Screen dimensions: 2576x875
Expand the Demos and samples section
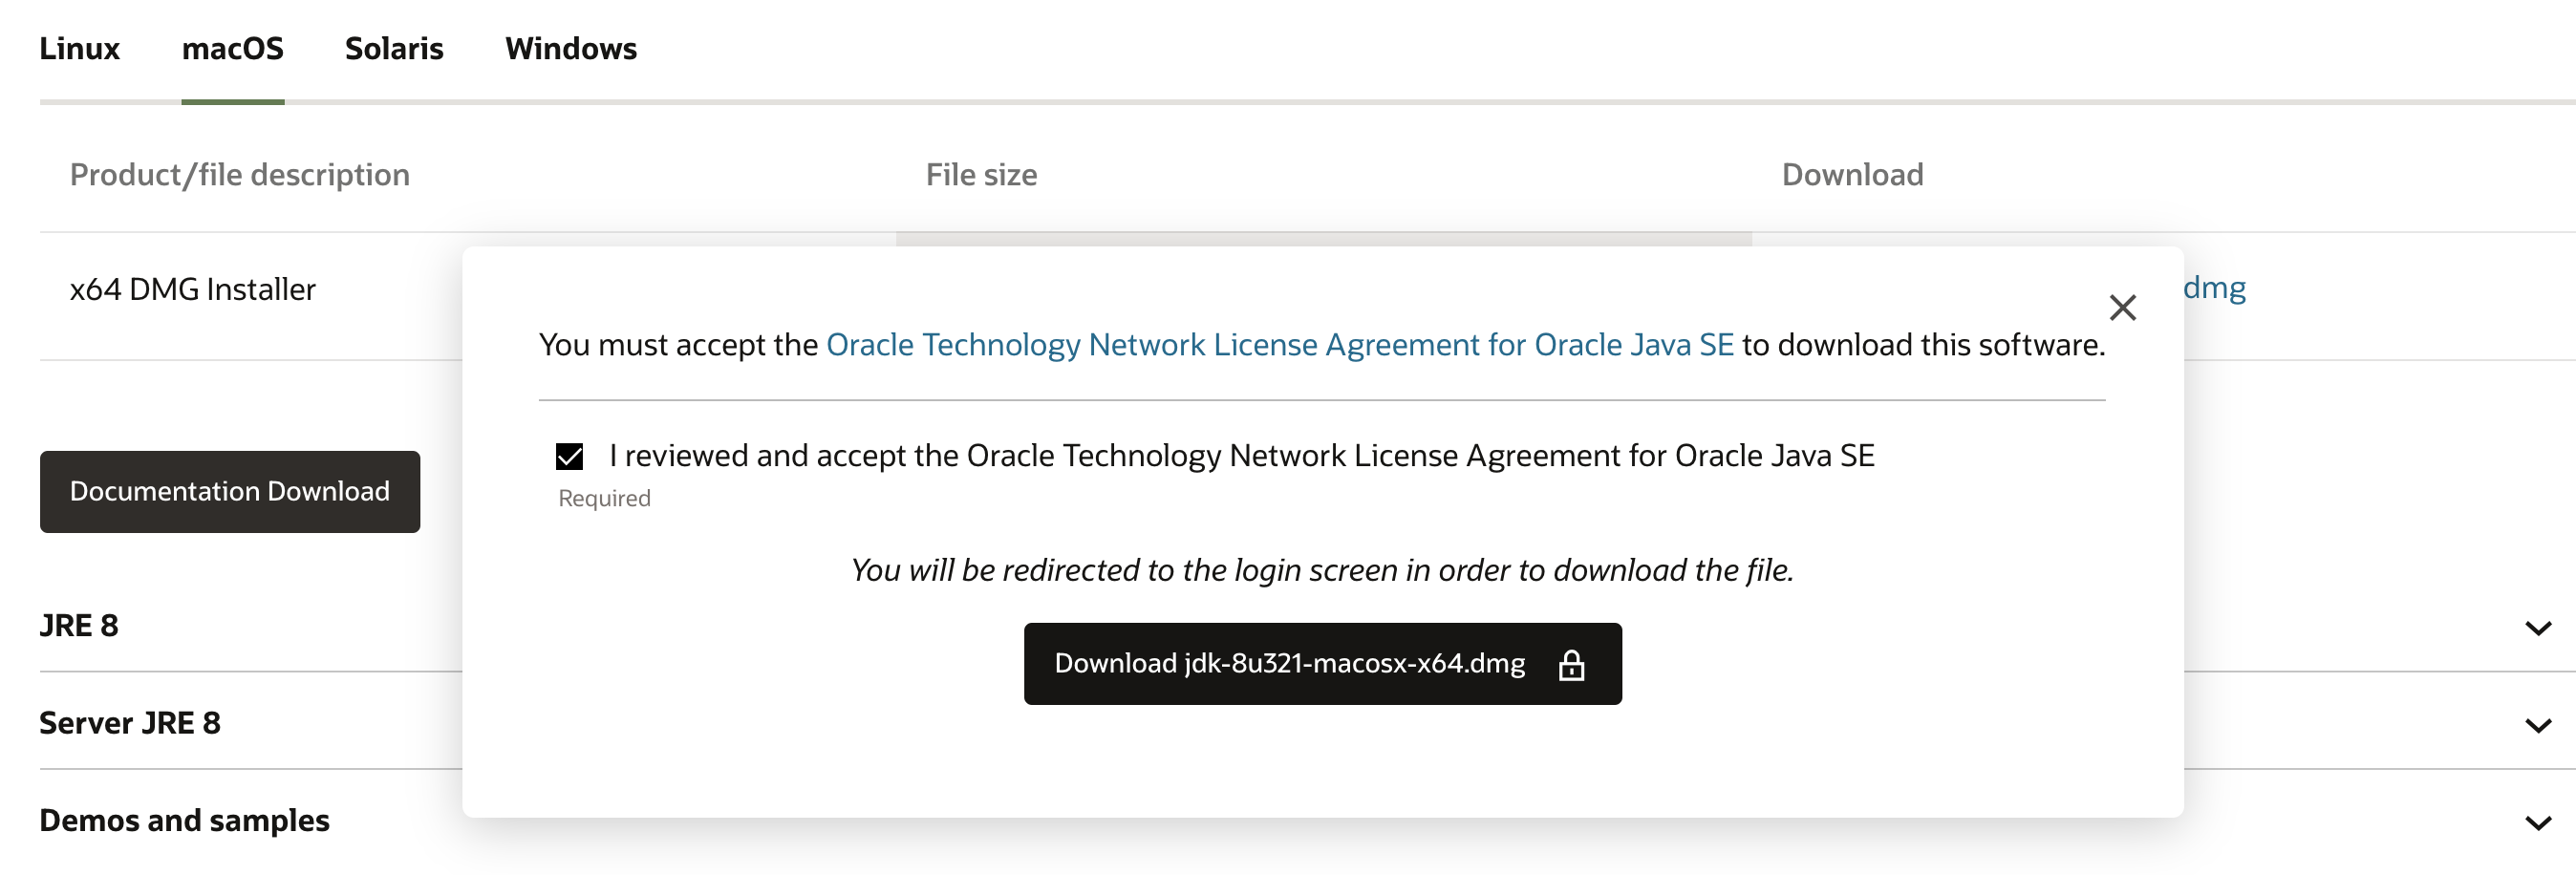[x=2537, y=823]
